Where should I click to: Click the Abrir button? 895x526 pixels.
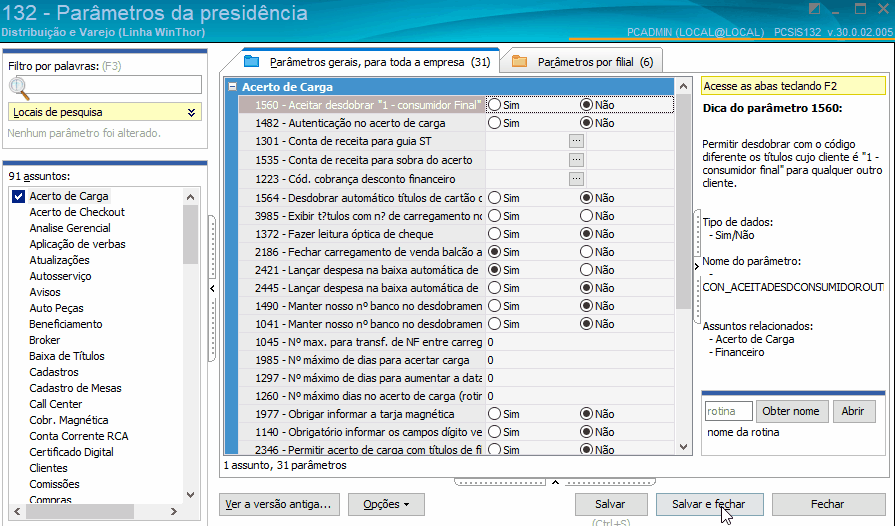pos(853,411)
